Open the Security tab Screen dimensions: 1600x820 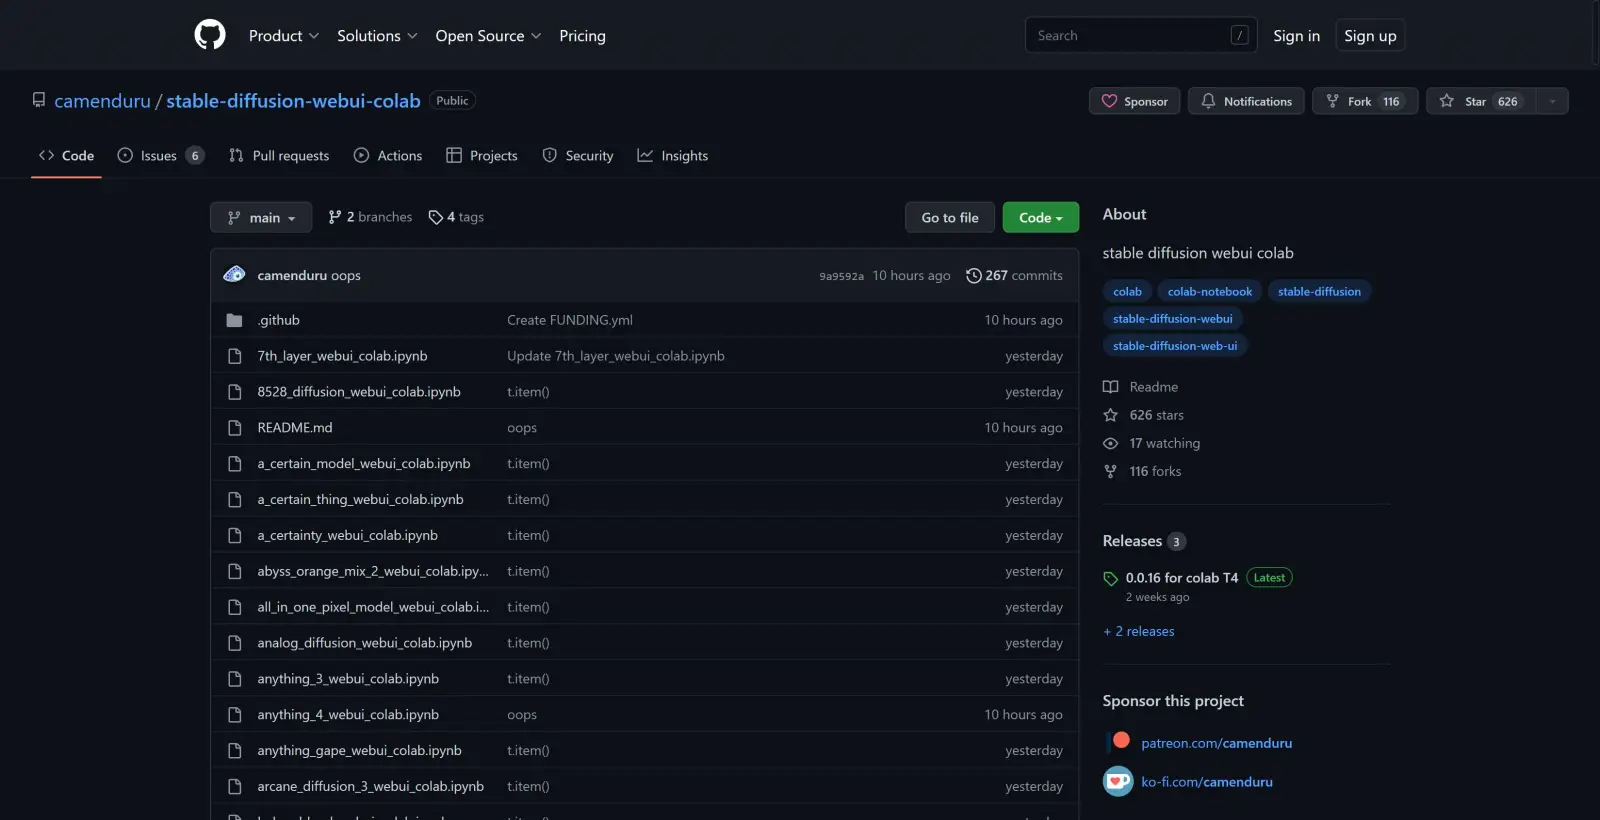pyautogui.click(x=578, y=155)
